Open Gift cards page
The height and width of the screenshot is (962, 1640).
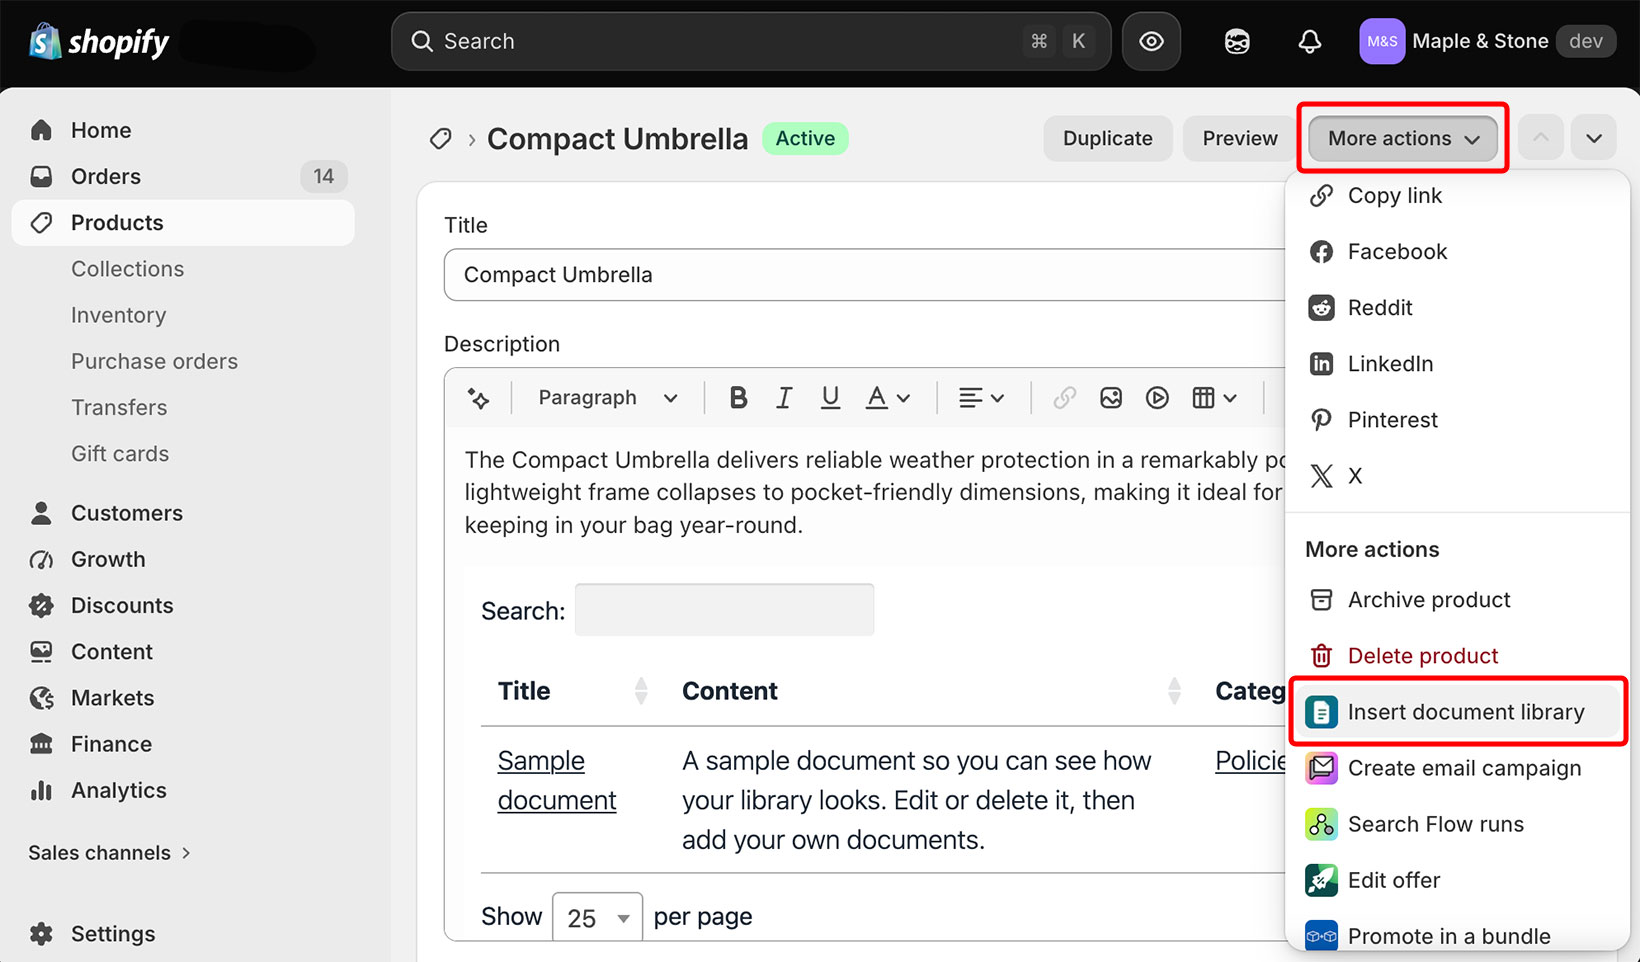tap(120, 453)
